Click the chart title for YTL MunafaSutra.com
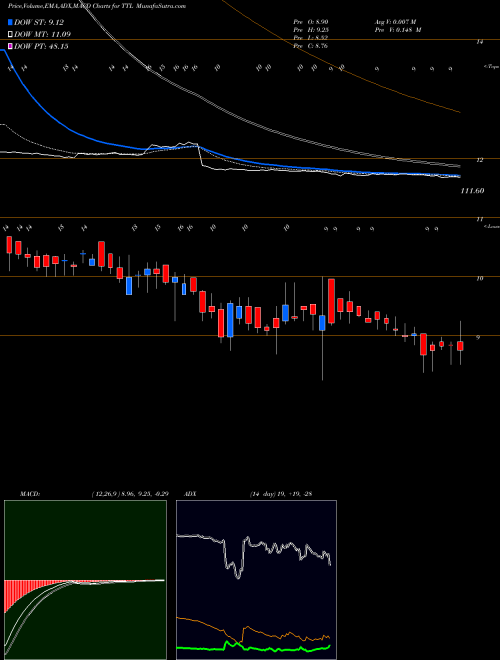This screenshot has width=500, height=660. (97, 6)
